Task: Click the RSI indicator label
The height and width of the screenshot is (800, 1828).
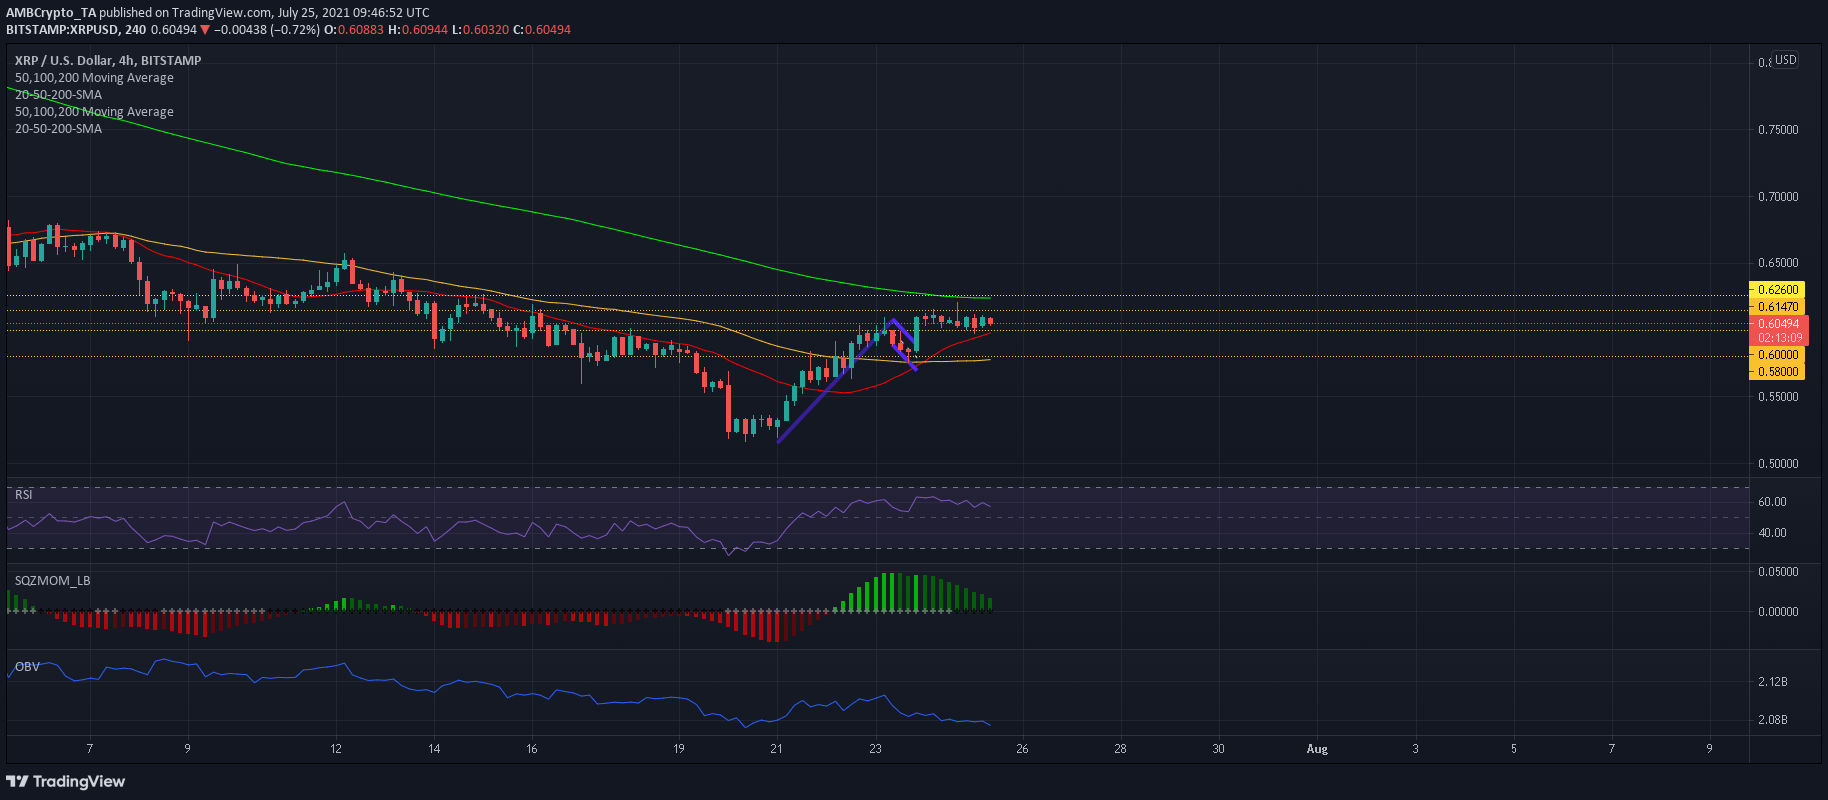Action: (23, 494)
